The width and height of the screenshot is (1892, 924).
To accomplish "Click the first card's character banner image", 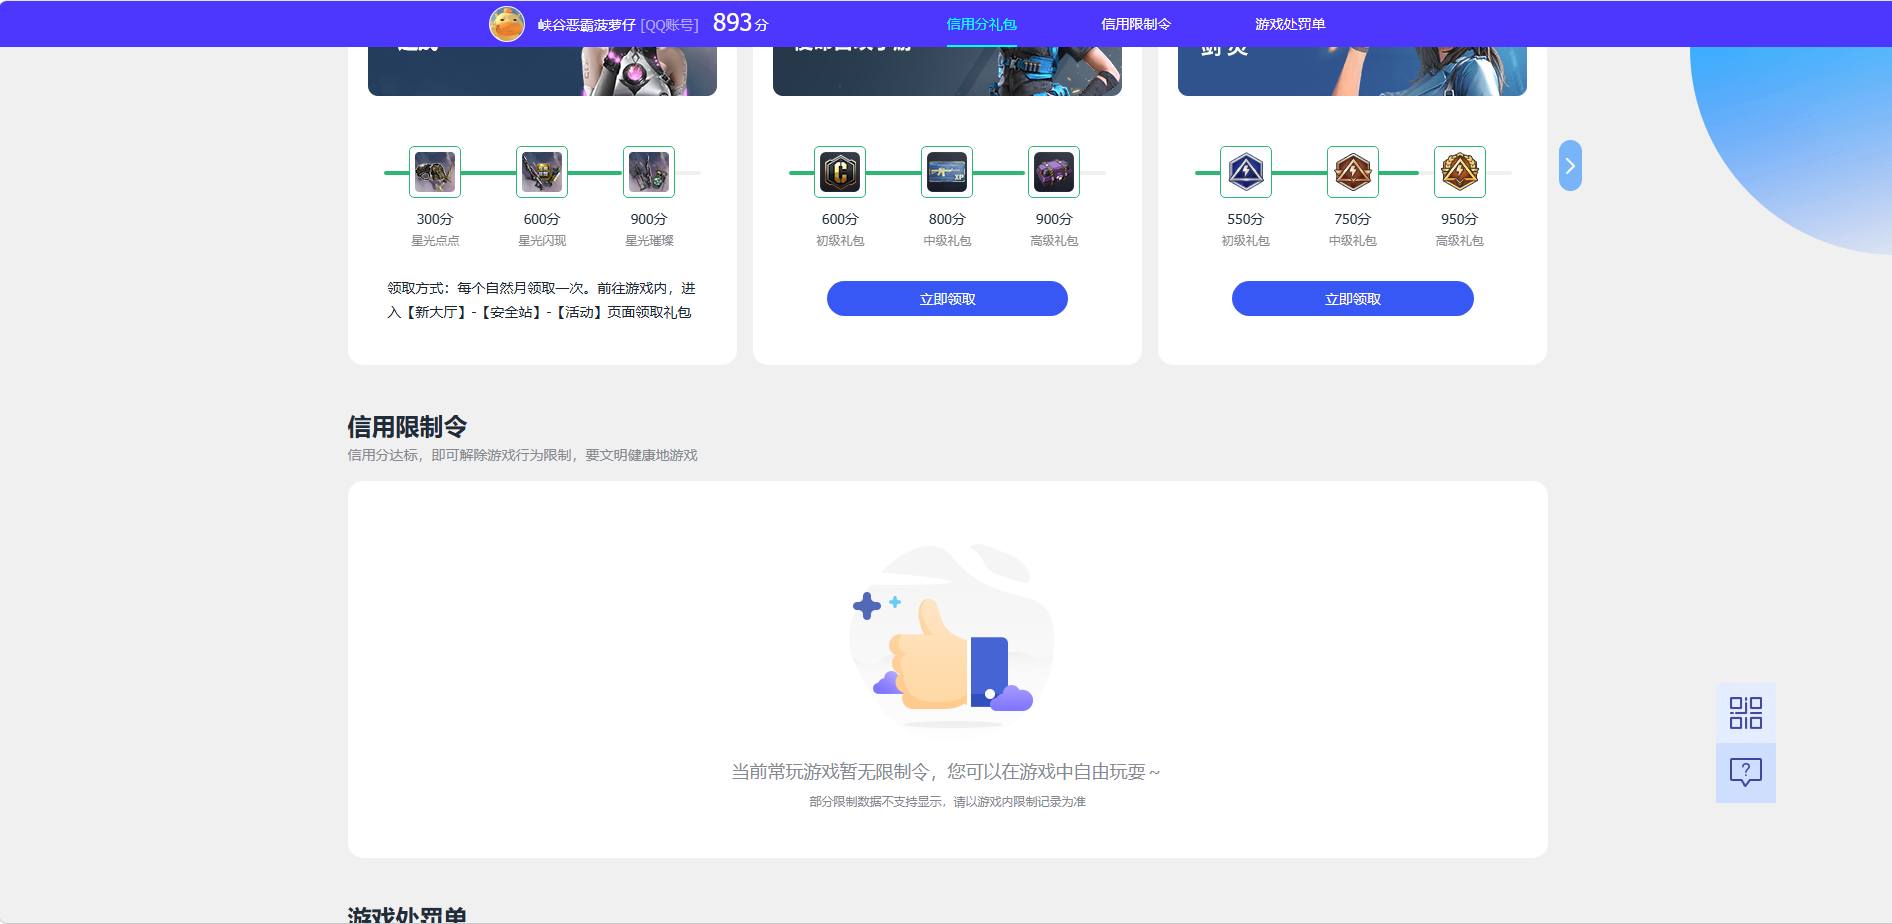I will 542,71.
